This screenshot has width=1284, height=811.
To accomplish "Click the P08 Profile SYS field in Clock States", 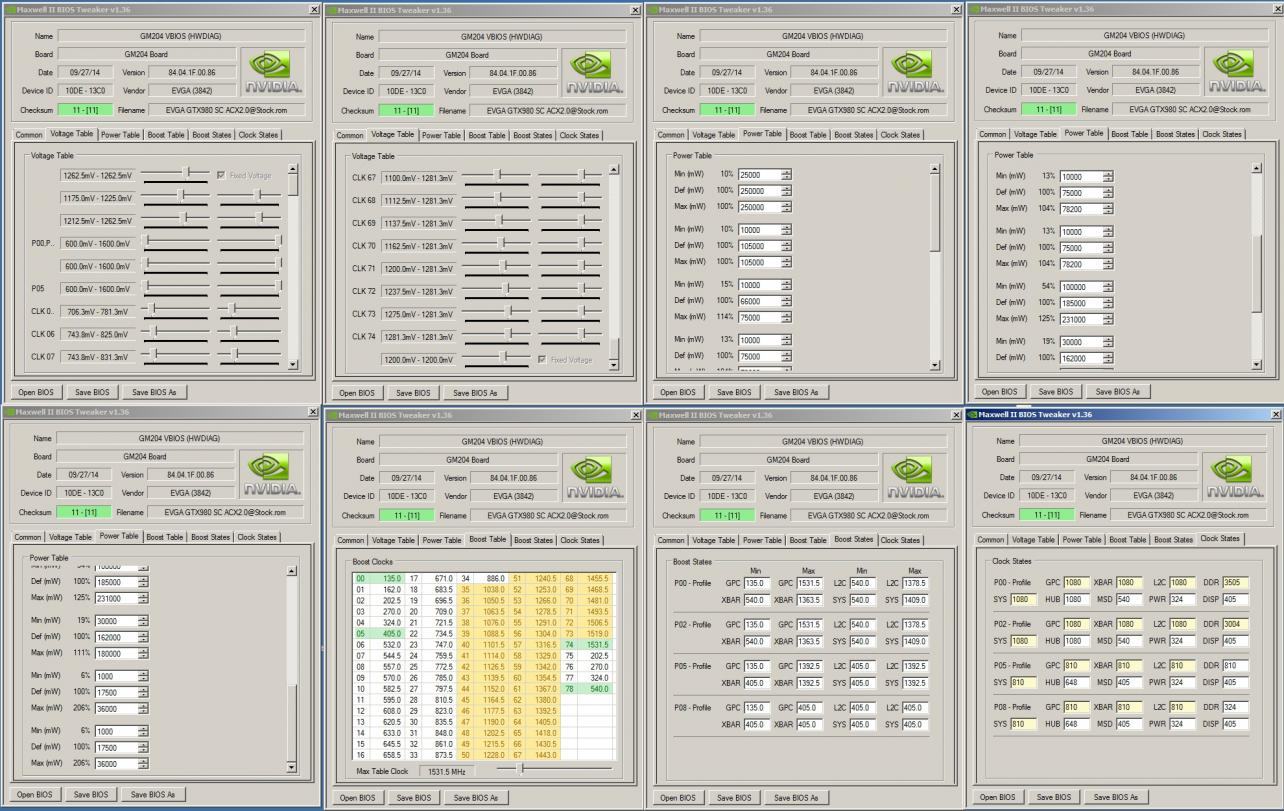I will pos(1022,724).
